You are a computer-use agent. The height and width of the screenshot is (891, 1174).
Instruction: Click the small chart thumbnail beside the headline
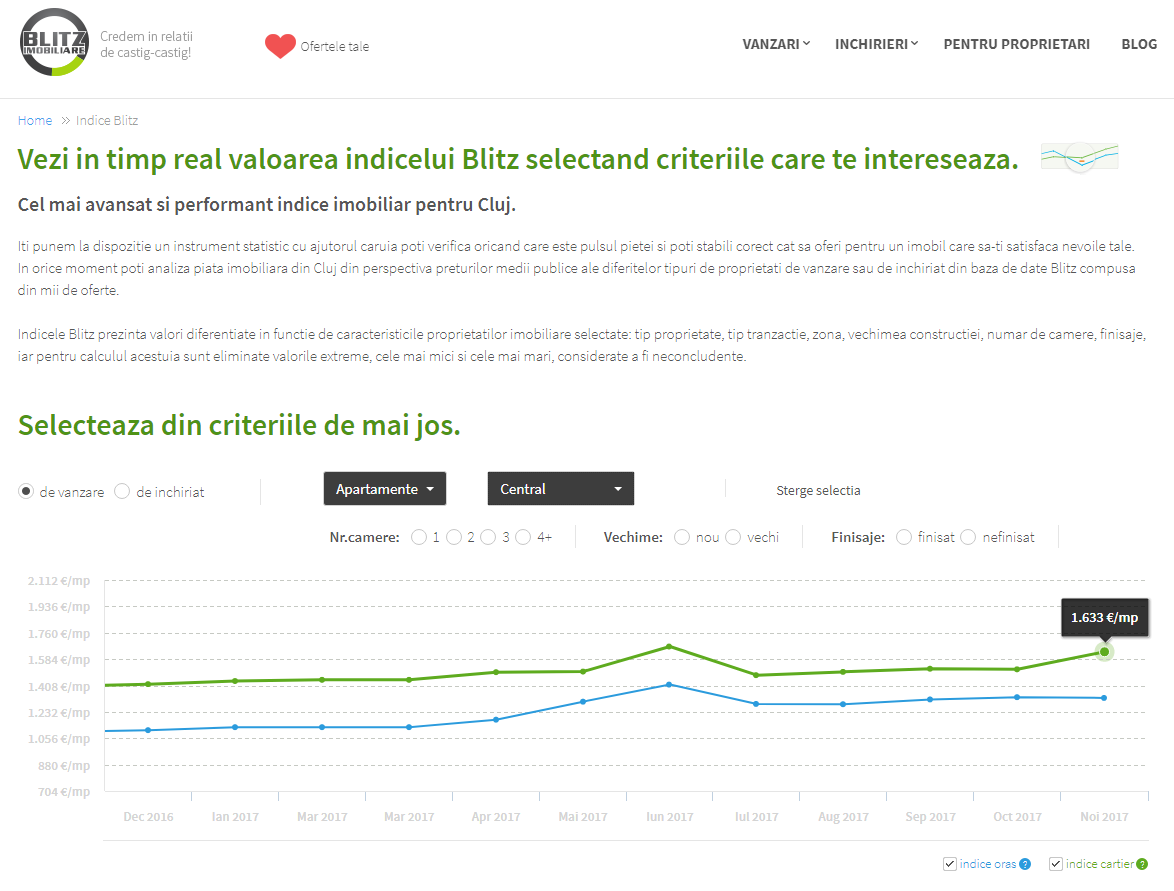(1079, 157)
